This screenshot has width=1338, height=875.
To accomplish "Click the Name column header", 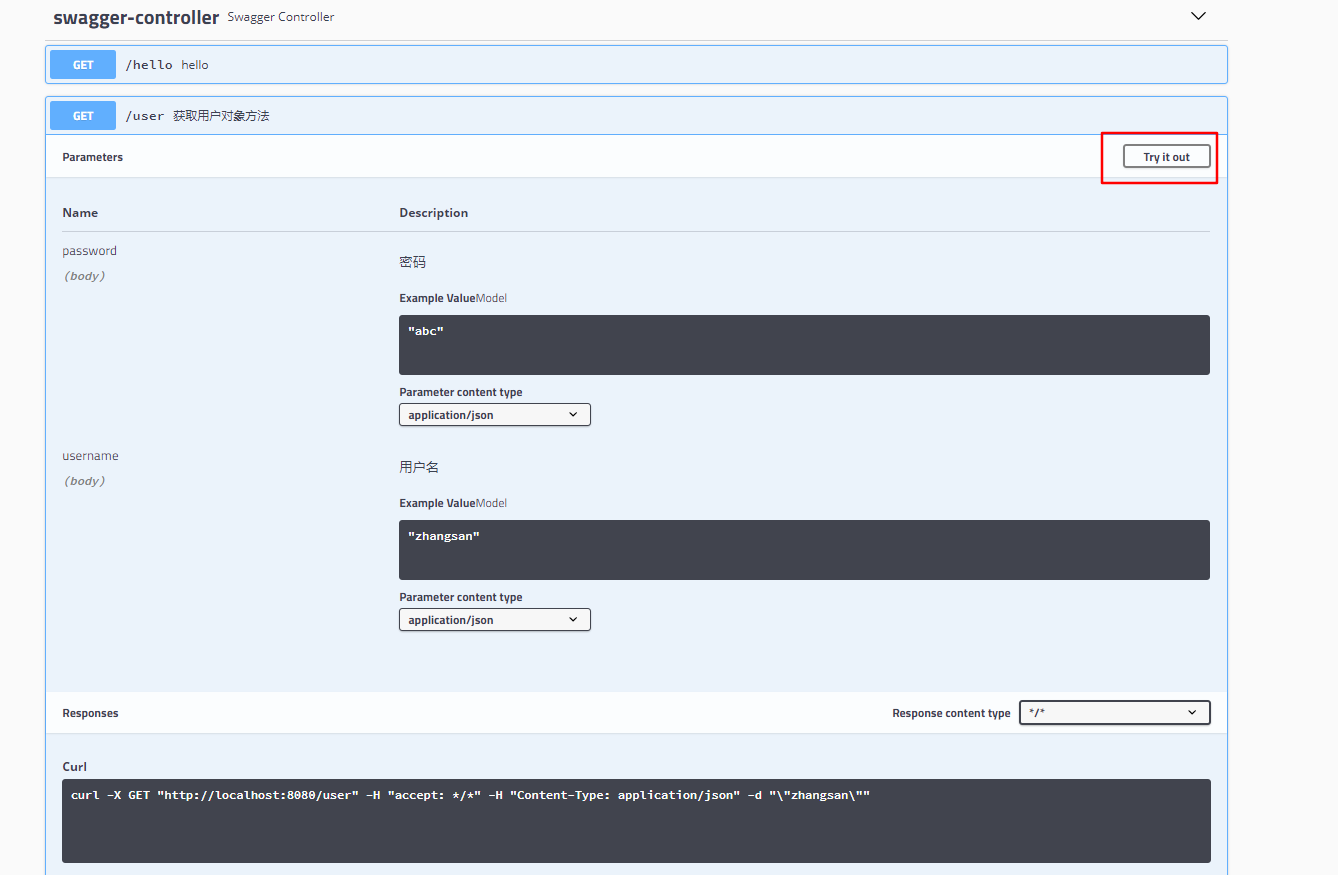I will pyautogui.click(x=80, y=213).
